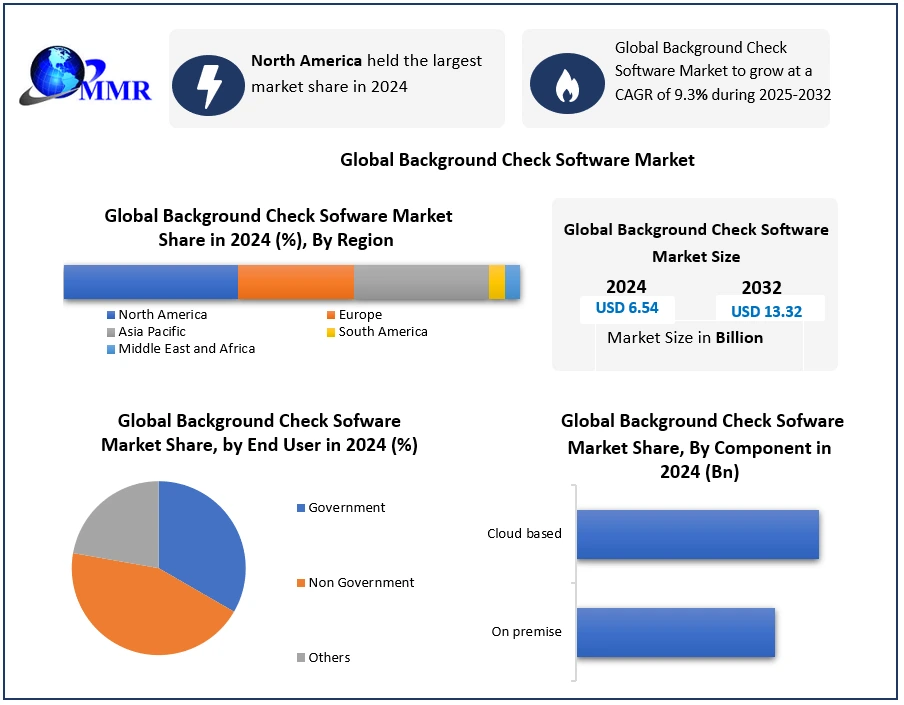Select the On premise bar
The width and height of the screenshot is (904, 705).
point(675,632)
